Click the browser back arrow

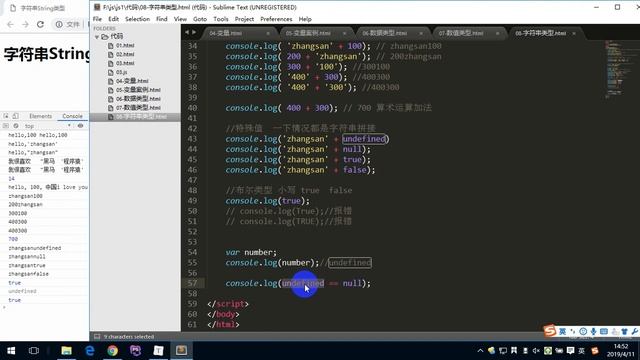click(x=10, y=24)
